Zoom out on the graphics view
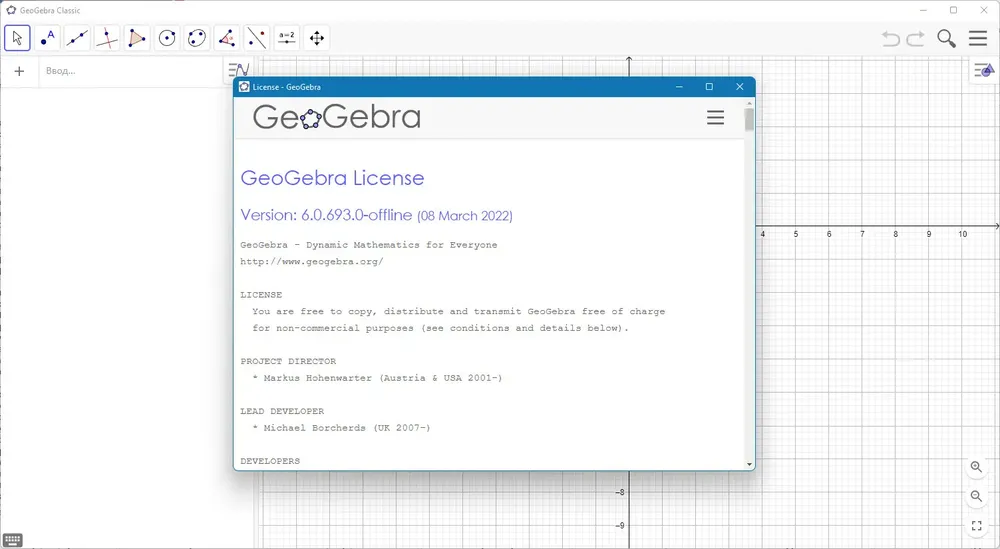The height and width of the screenshot is (549, 1000). coord(976,496)
